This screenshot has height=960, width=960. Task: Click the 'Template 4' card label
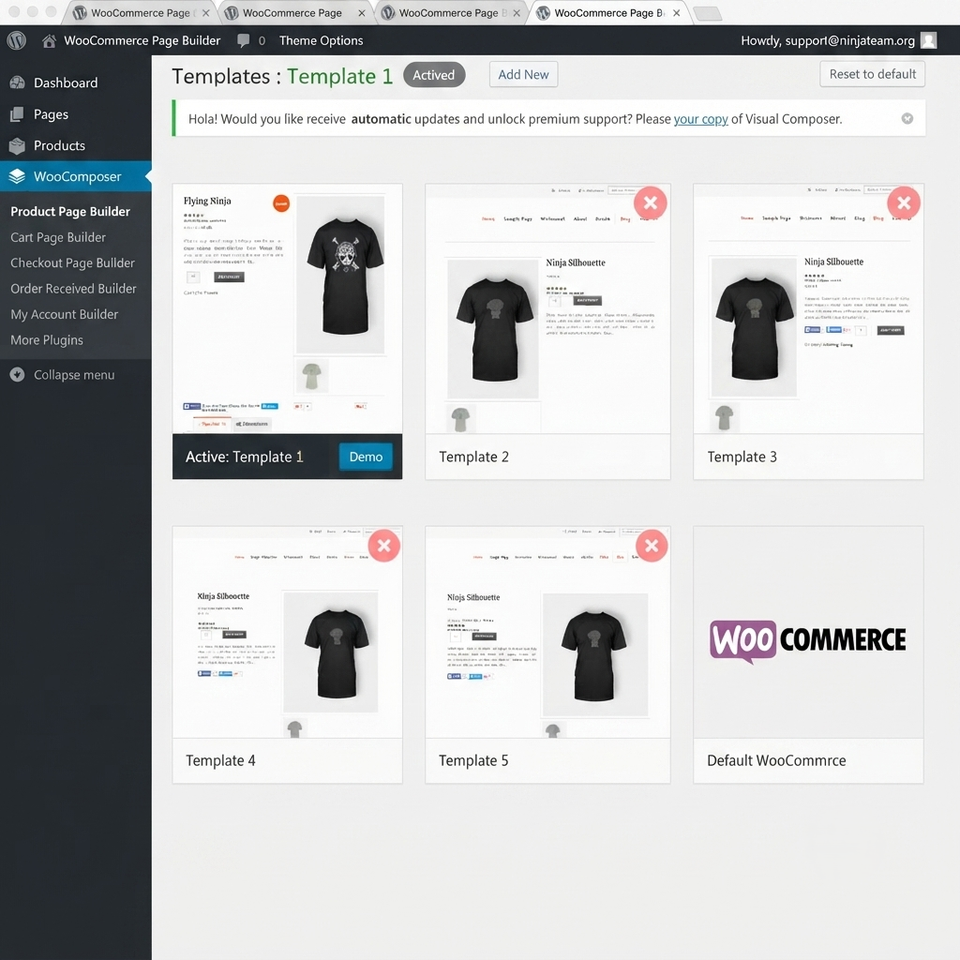220,760
